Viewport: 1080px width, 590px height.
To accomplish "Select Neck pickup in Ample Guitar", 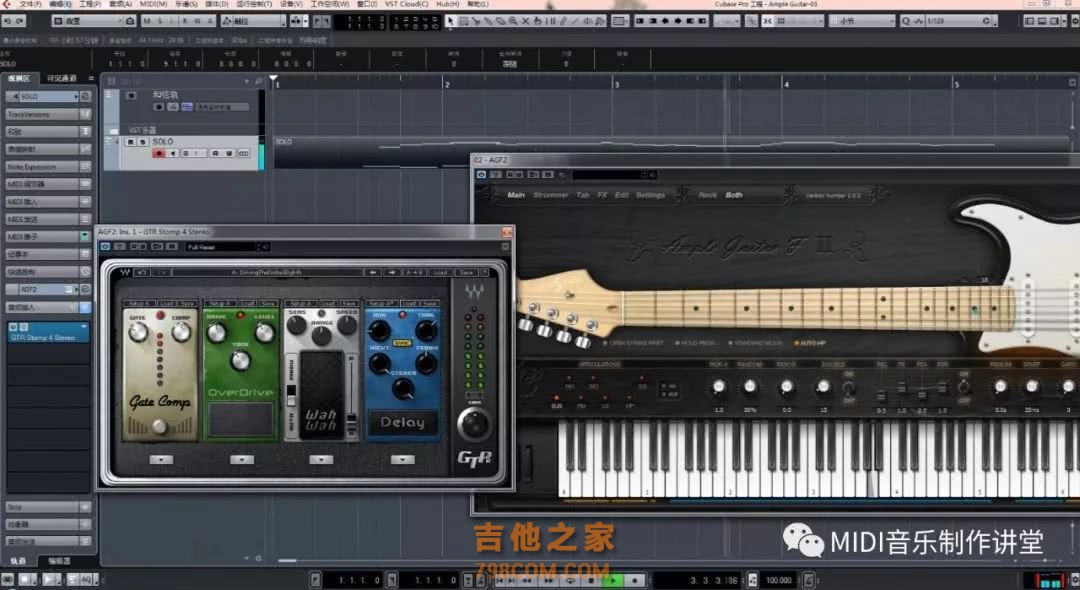I will 707,195.
